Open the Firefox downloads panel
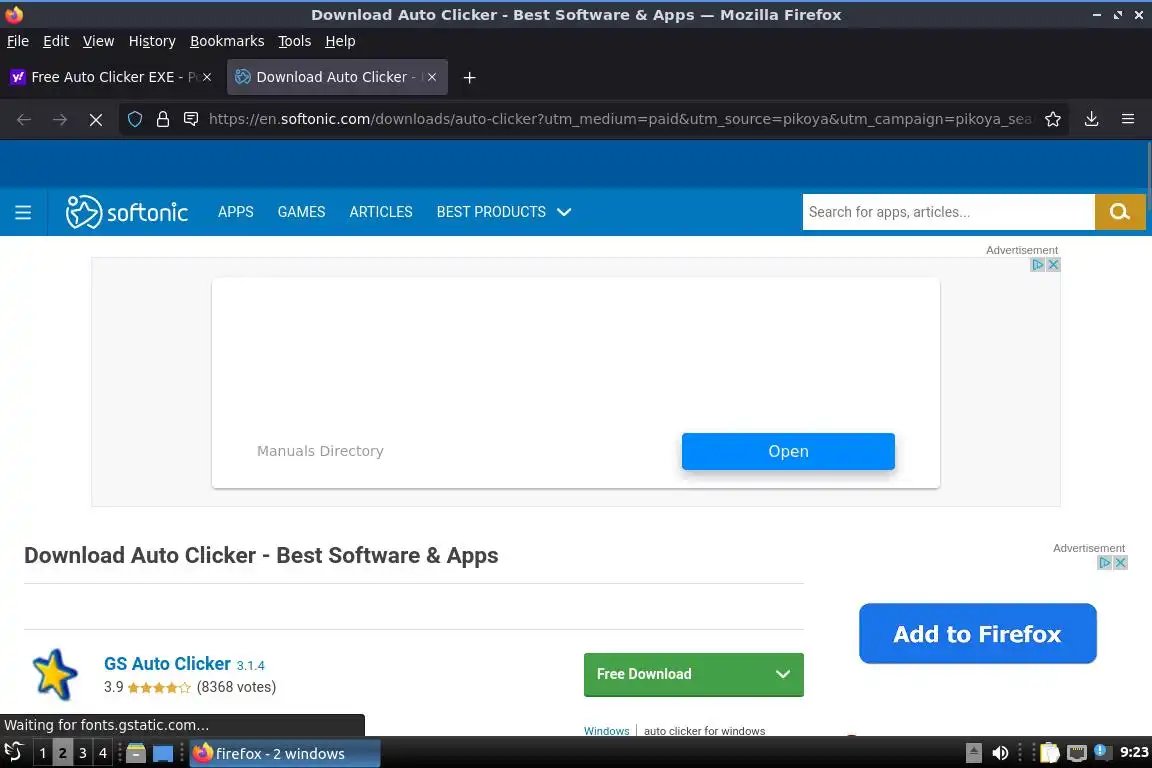 1092,119
